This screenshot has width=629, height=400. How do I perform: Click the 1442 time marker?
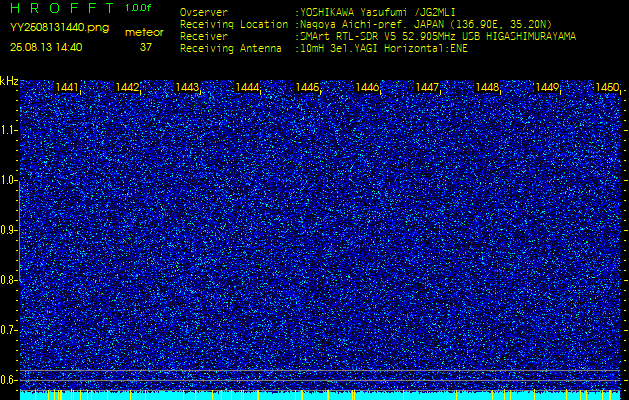(x=127, y=87)
